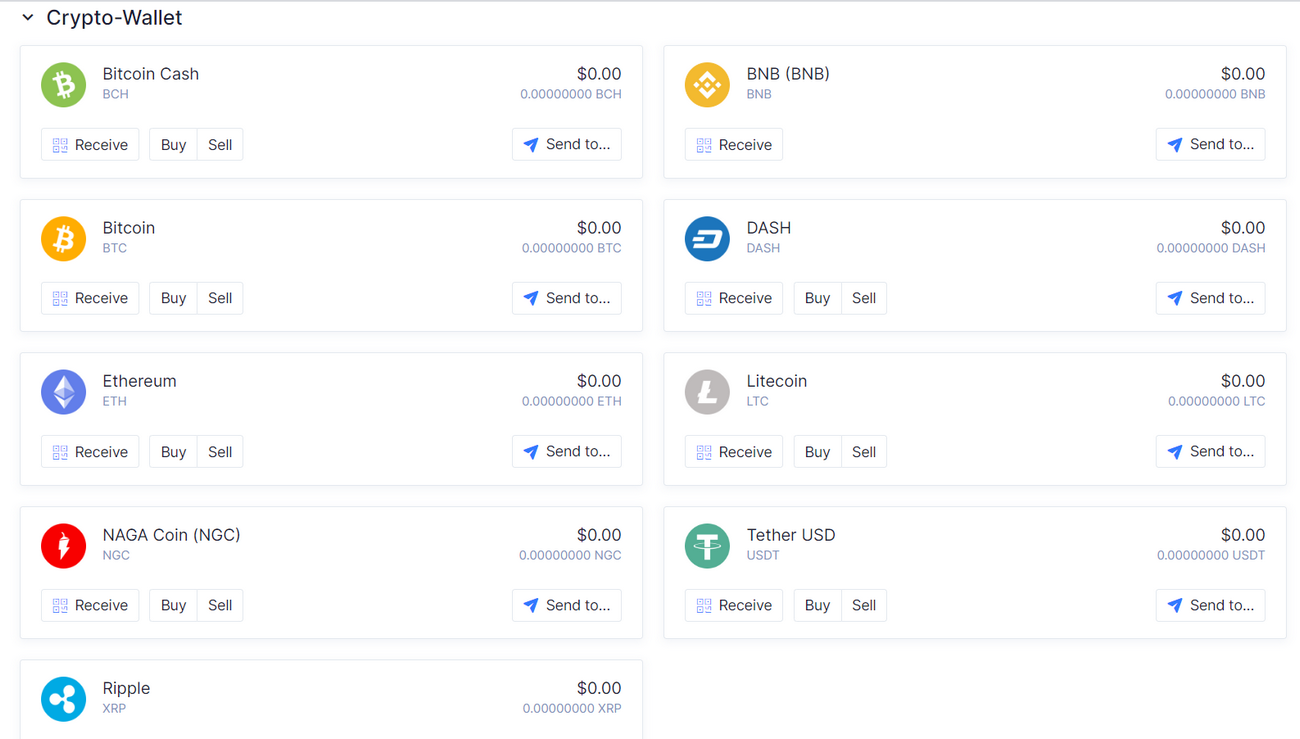Click the red NAGA Coin logo

tap(63, 545)
